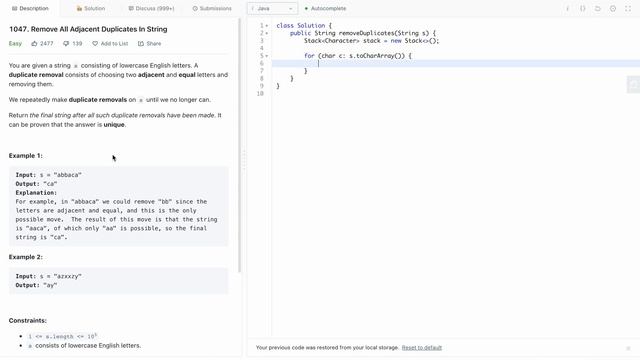Screen dimensions: 640x360
Task: Click the curly braces format code icon
Action: [582, 9]
